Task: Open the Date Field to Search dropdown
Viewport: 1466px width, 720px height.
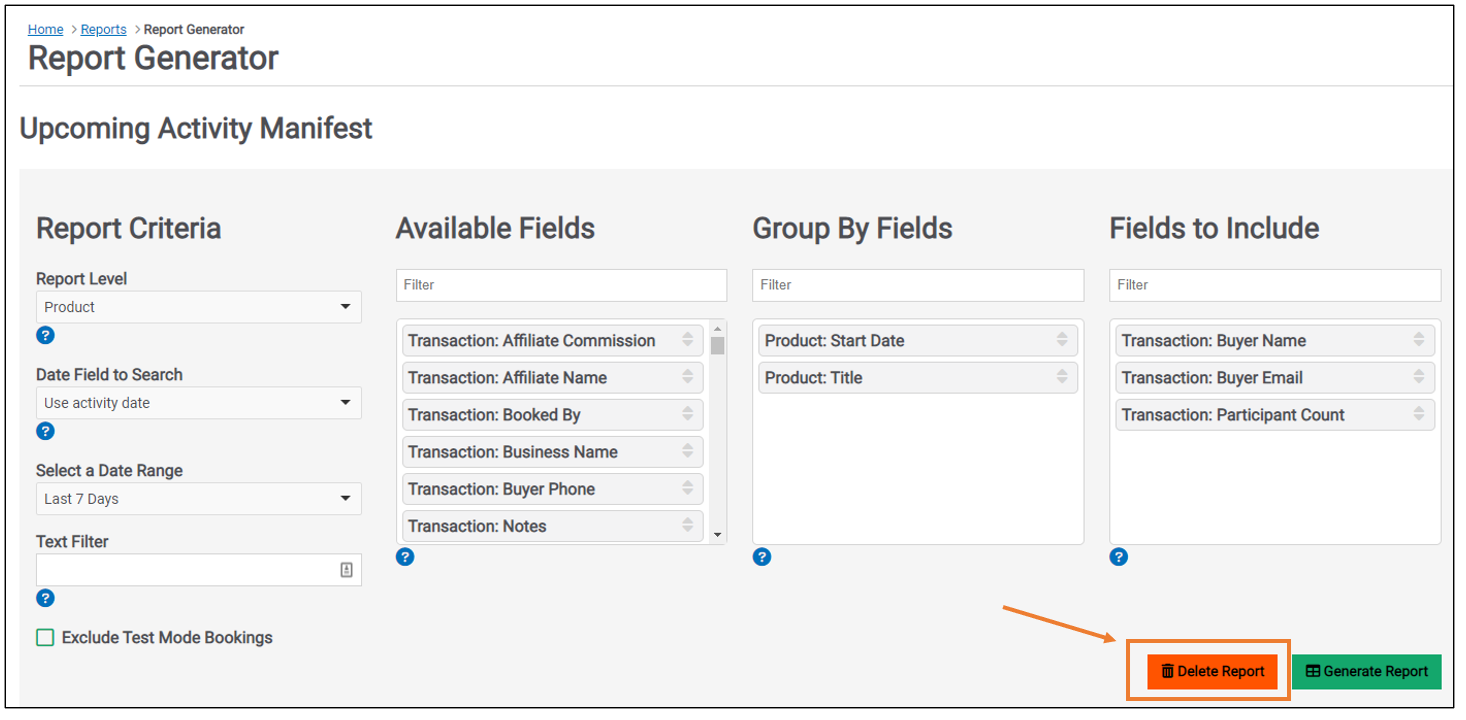Action: (x=199, y=403)
